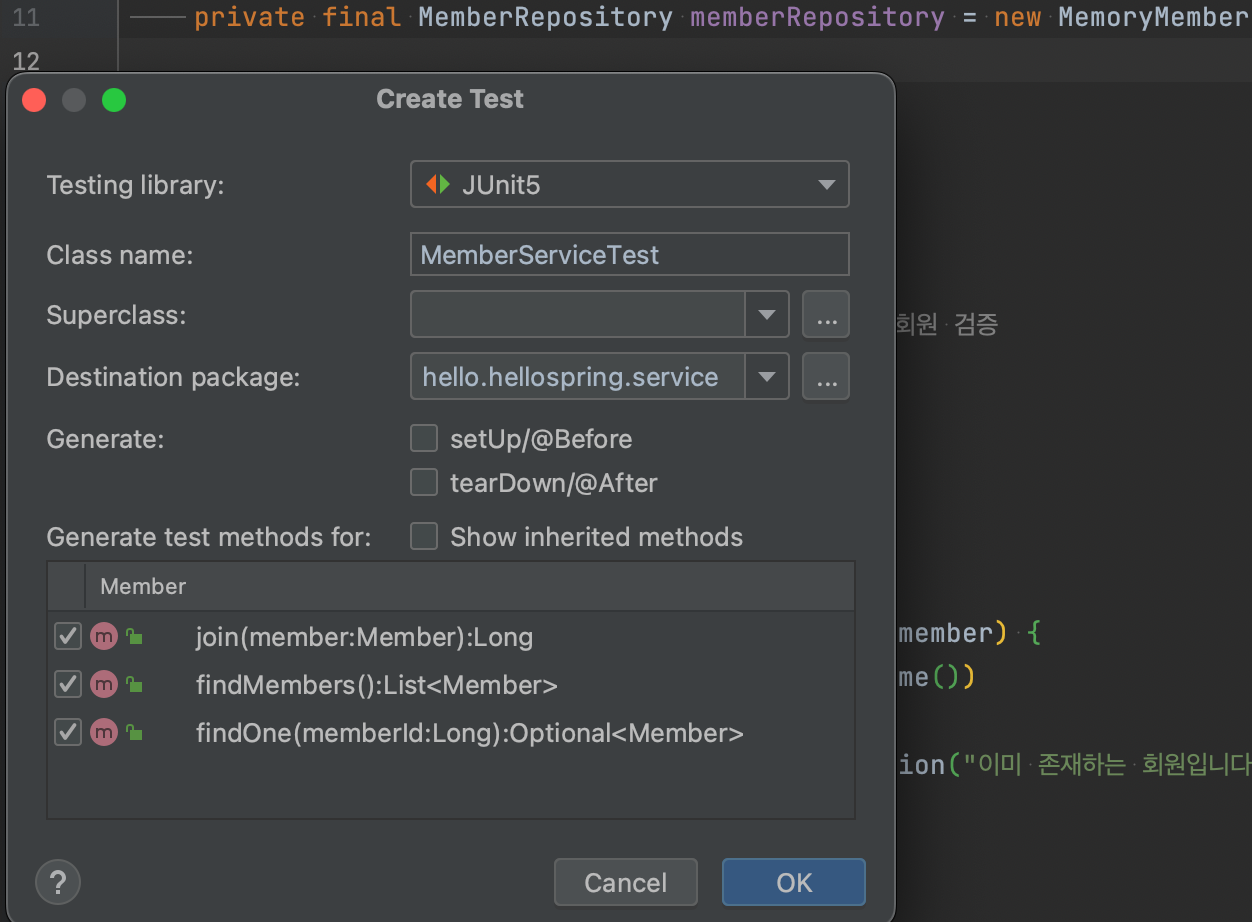The image size is (1252, 922).
Task: Browse Destination package with ellipsis button
Action: [x=826, y=377]
